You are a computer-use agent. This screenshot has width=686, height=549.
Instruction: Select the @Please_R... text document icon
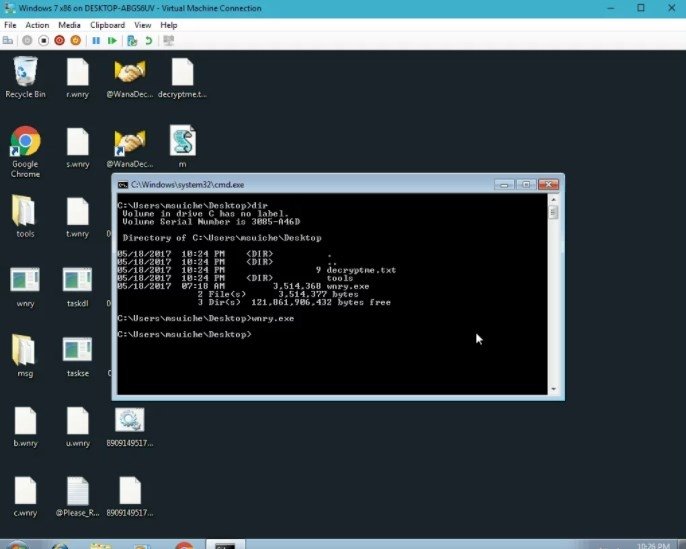click(x=78, y=497)
